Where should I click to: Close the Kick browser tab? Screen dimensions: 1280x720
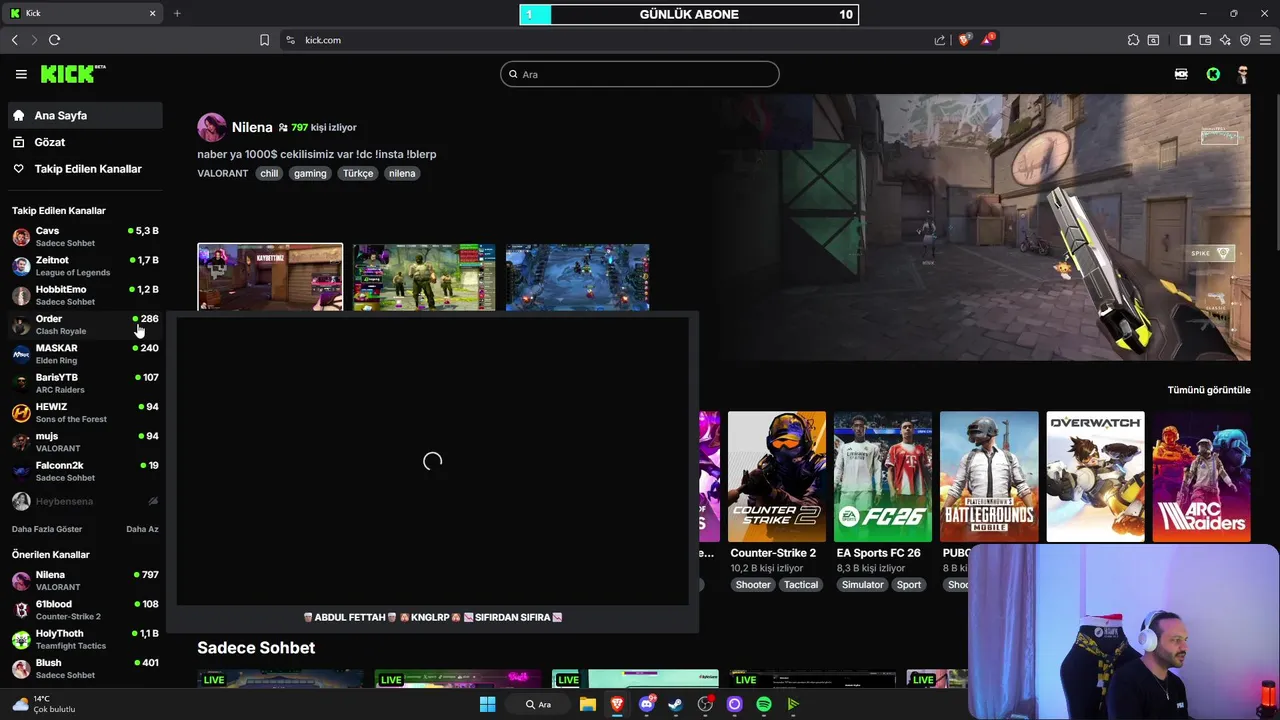click(152, 13)
